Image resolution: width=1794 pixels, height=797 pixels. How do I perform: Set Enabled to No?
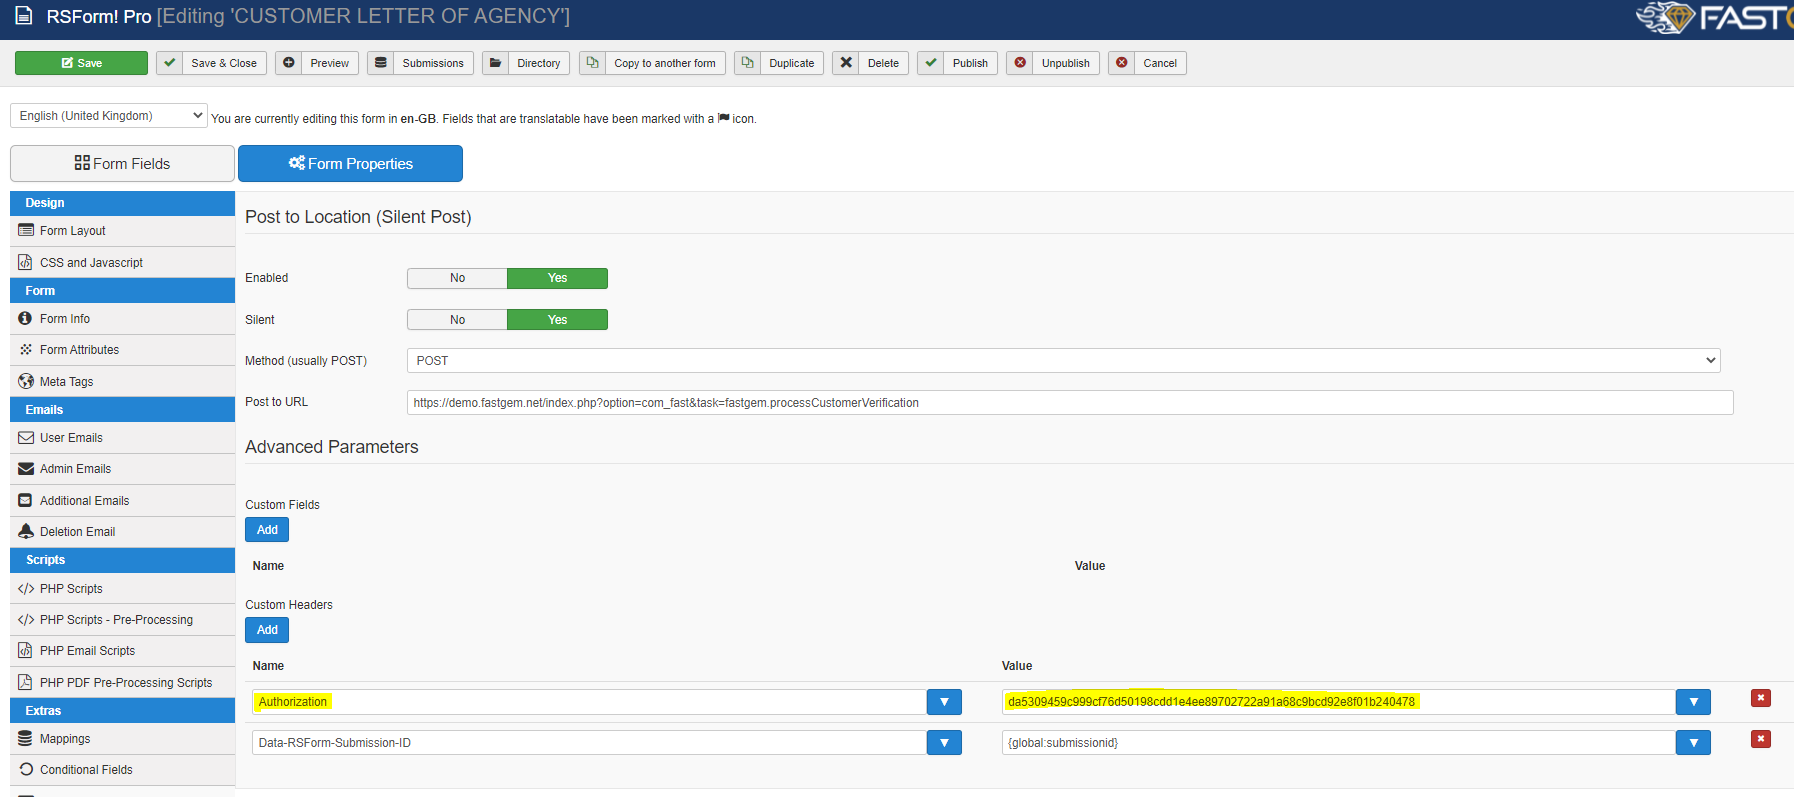(x=457, y=278)
